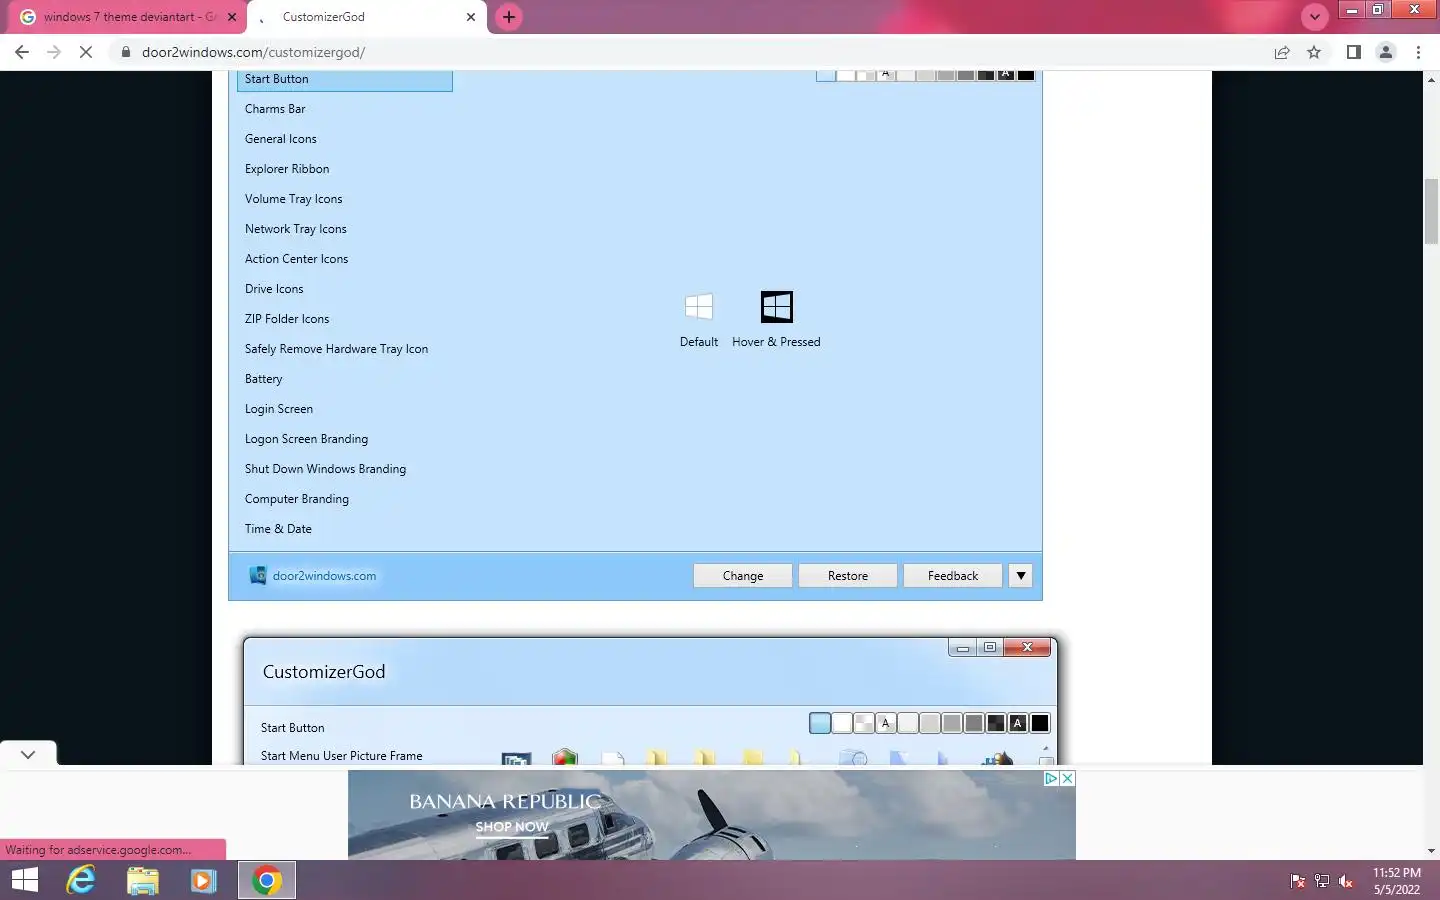
Task: Open a new browser tab
Action: (x=509, y=17)
